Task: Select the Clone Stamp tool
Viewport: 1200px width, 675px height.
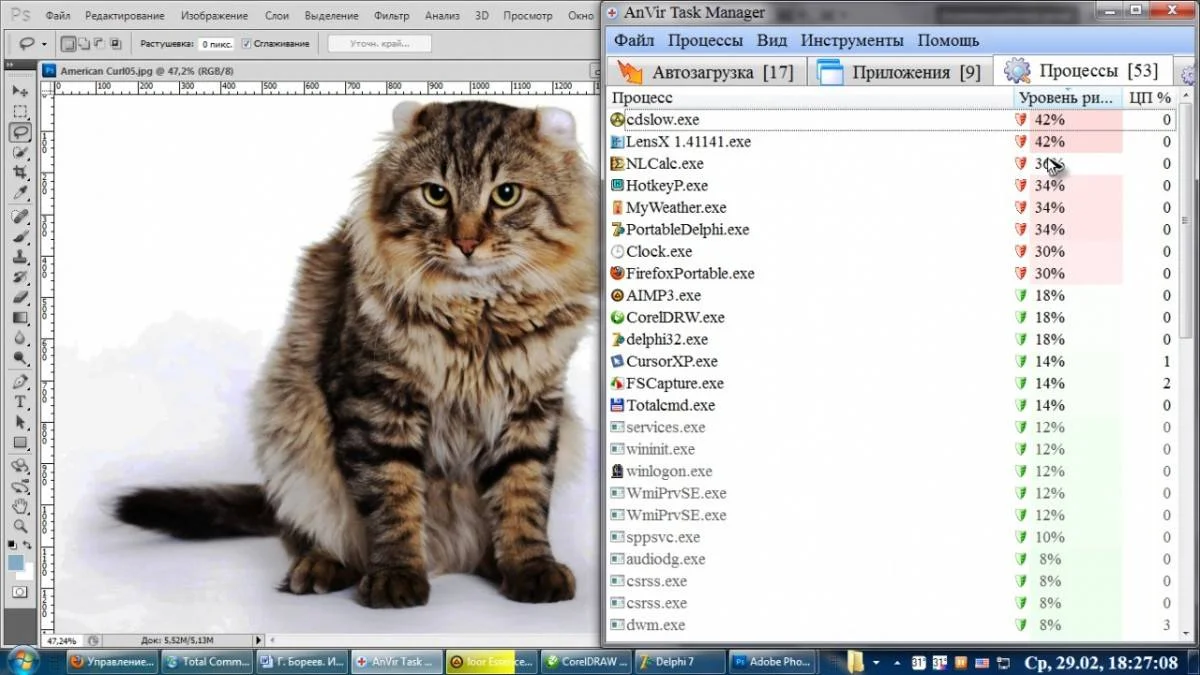Action: [x=20, y=257]
